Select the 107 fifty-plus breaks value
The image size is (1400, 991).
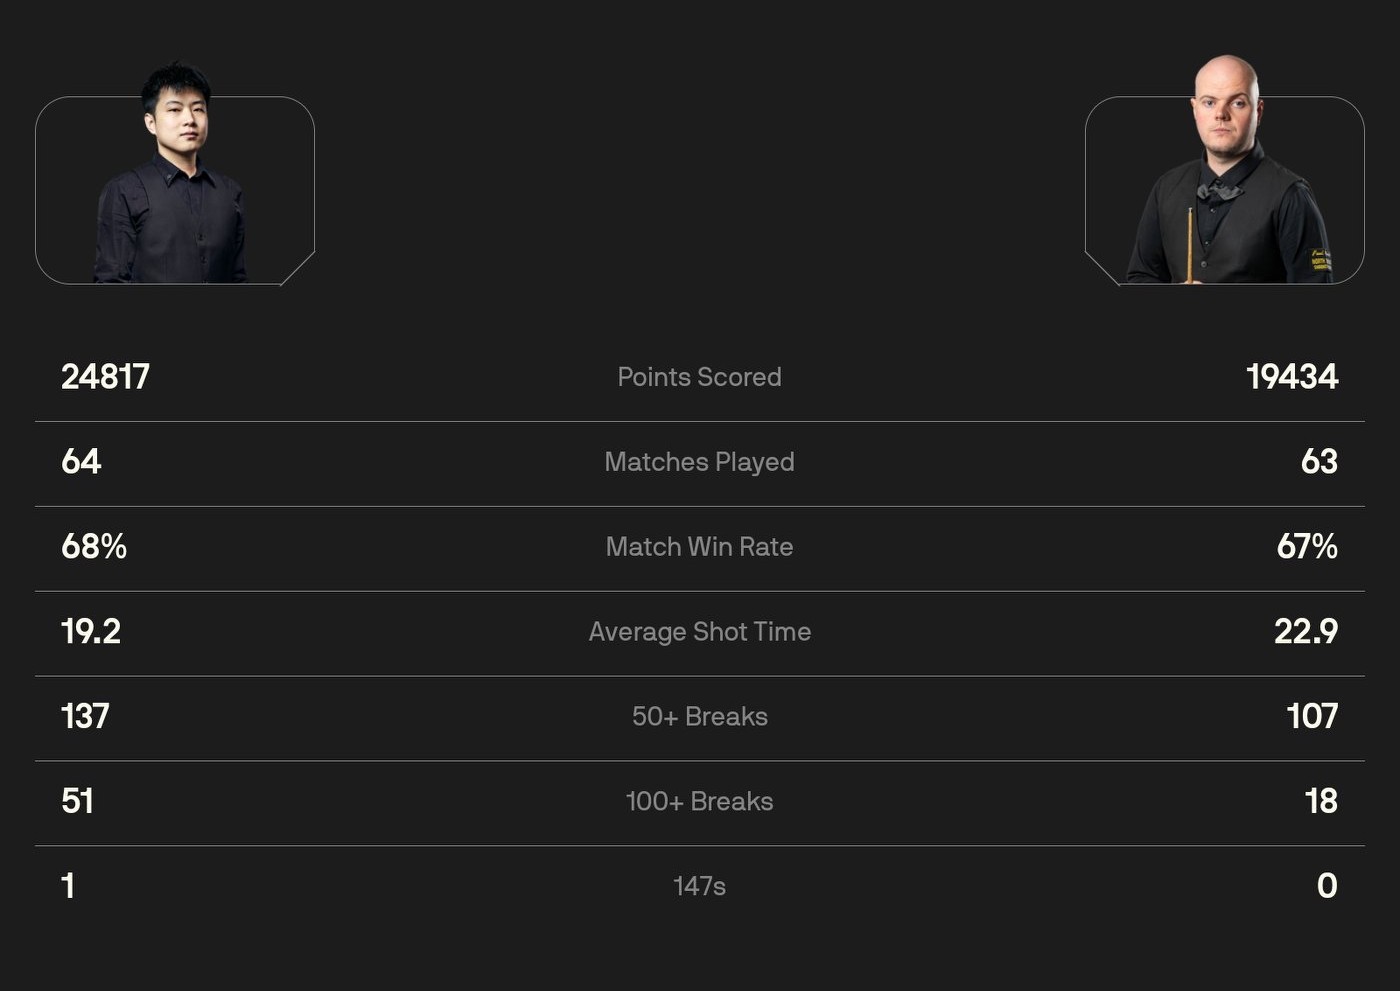(1311, 717)
